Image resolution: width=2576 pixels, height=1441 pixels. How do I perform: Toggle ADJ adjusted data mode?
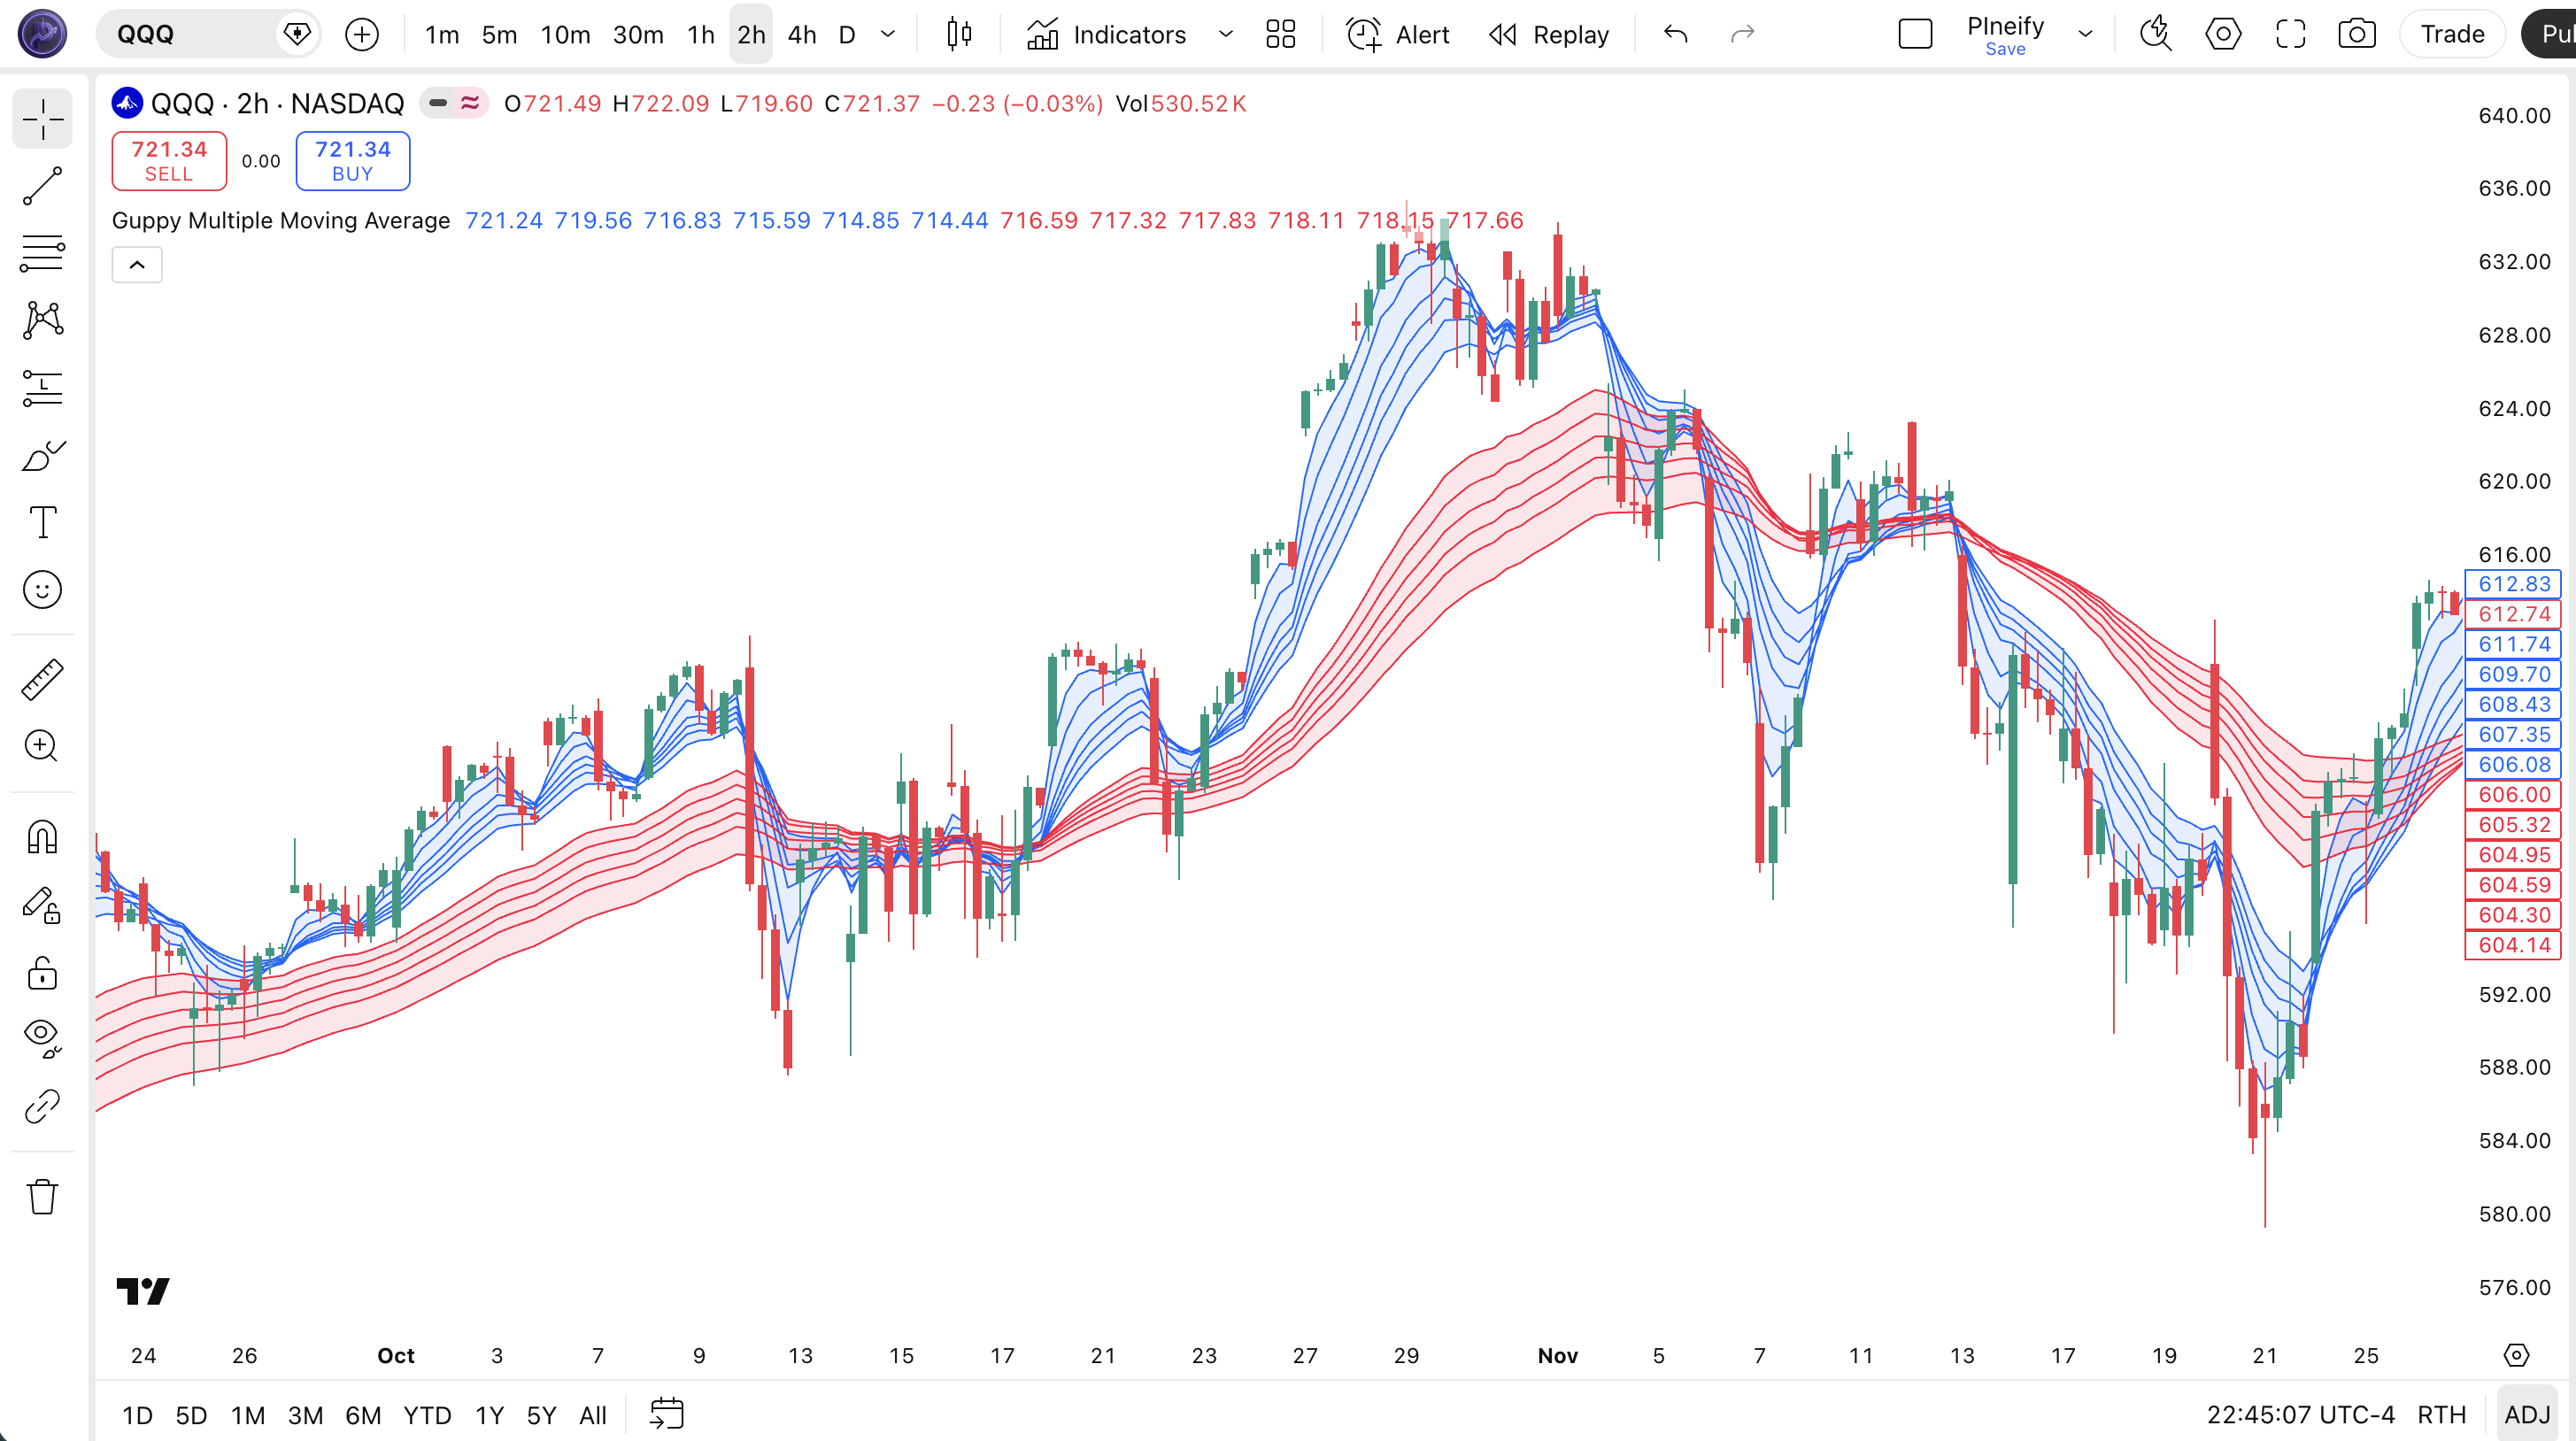(2527, 1415)
